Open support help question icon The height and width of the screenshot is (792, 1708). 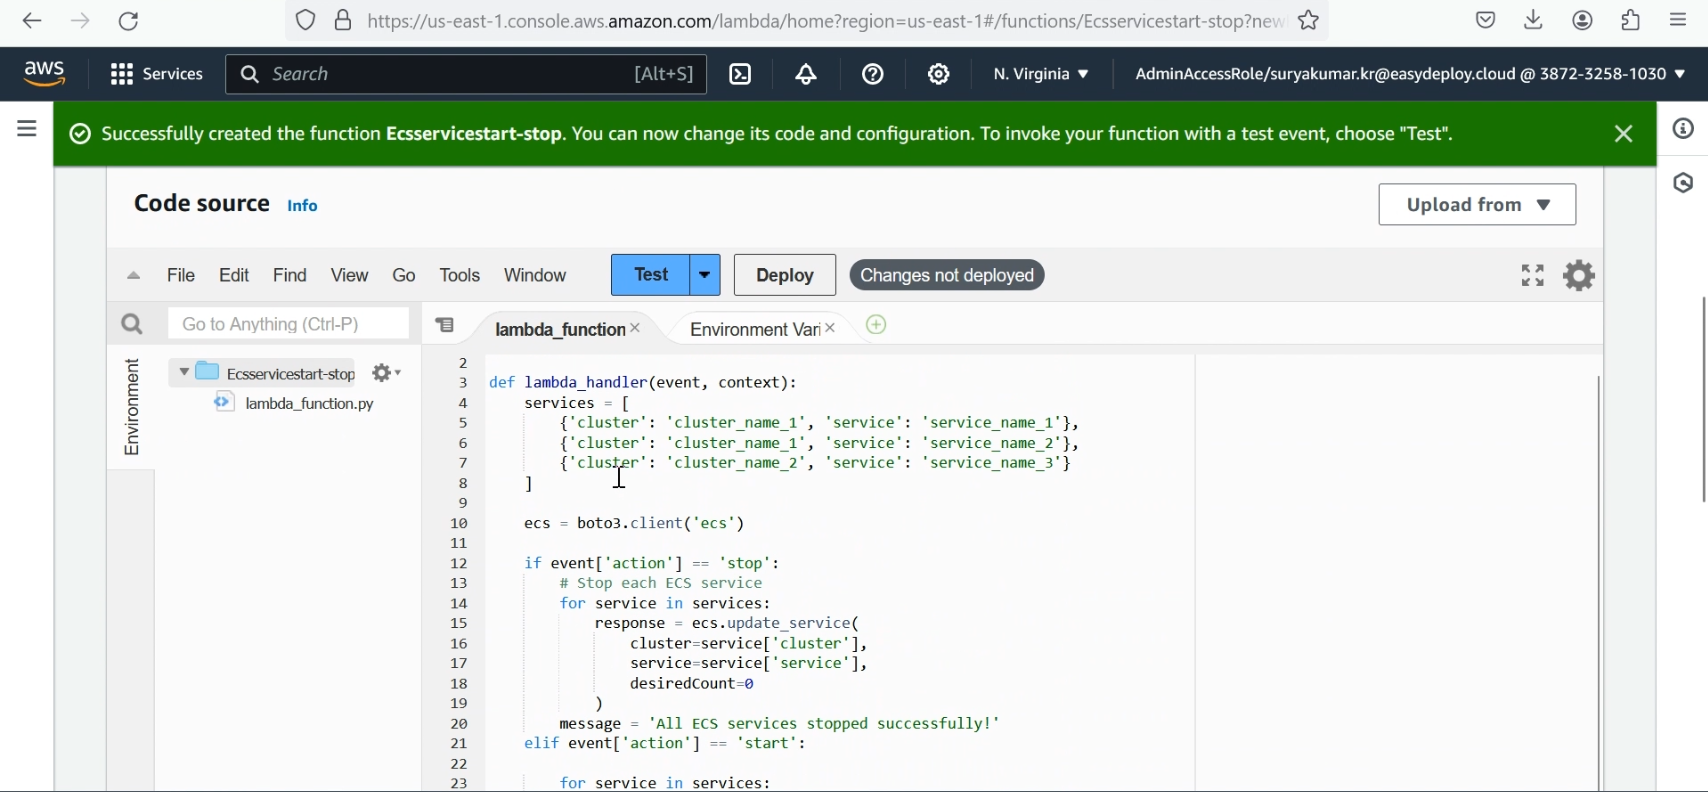[873, 74]
